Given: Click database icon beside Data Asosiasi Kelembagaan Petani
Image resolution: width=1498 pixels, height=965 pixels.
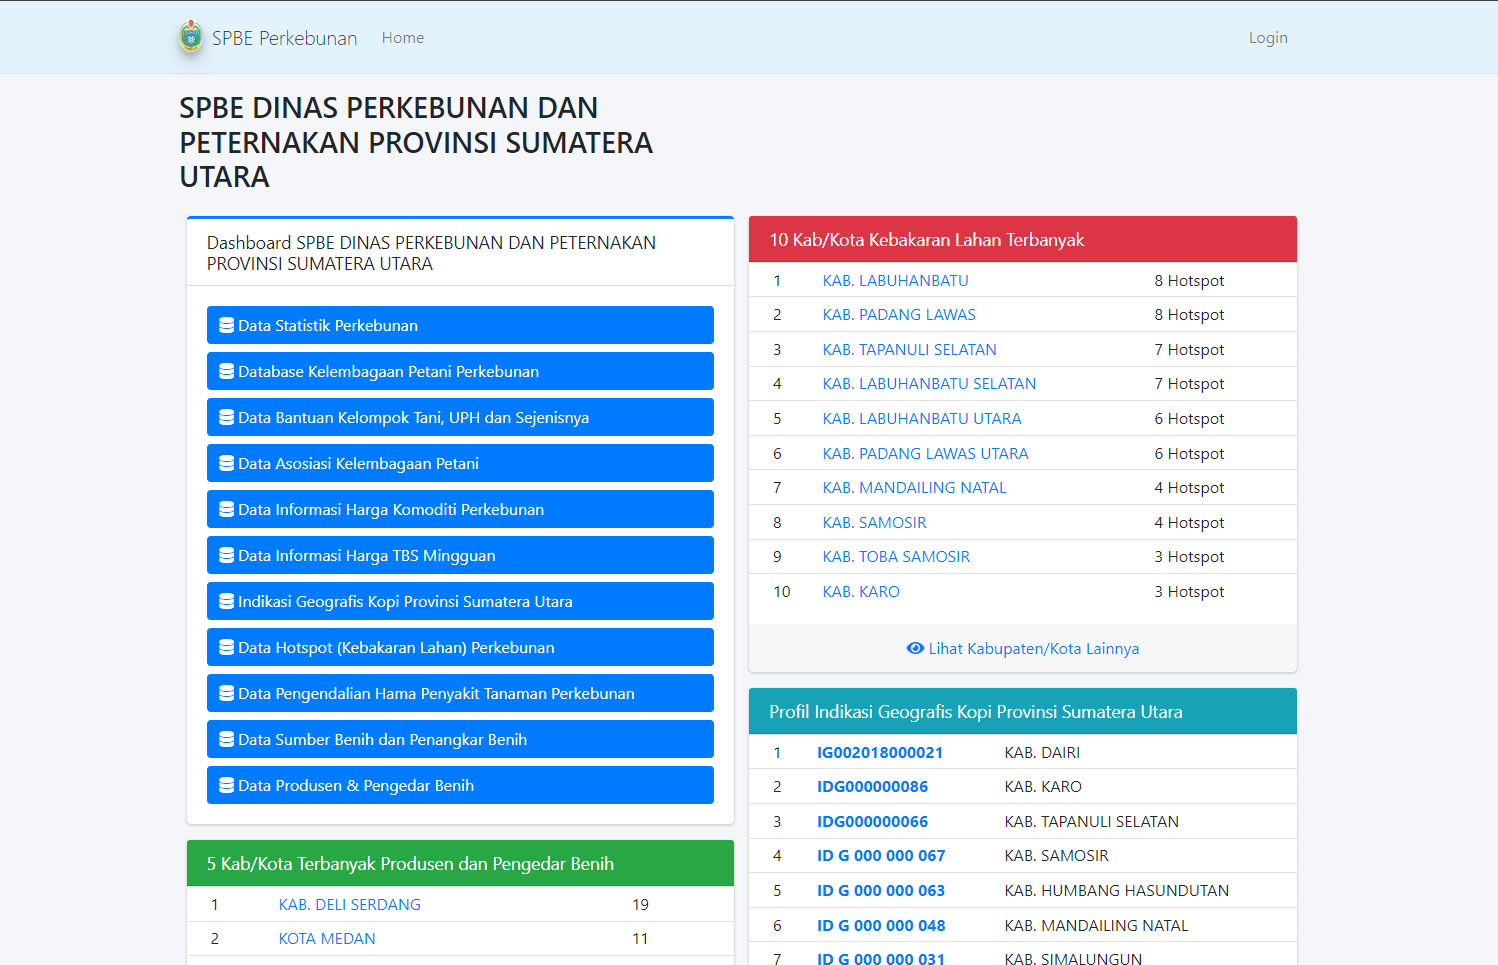Looking at the screenshot, I should [x=227, y=463].
